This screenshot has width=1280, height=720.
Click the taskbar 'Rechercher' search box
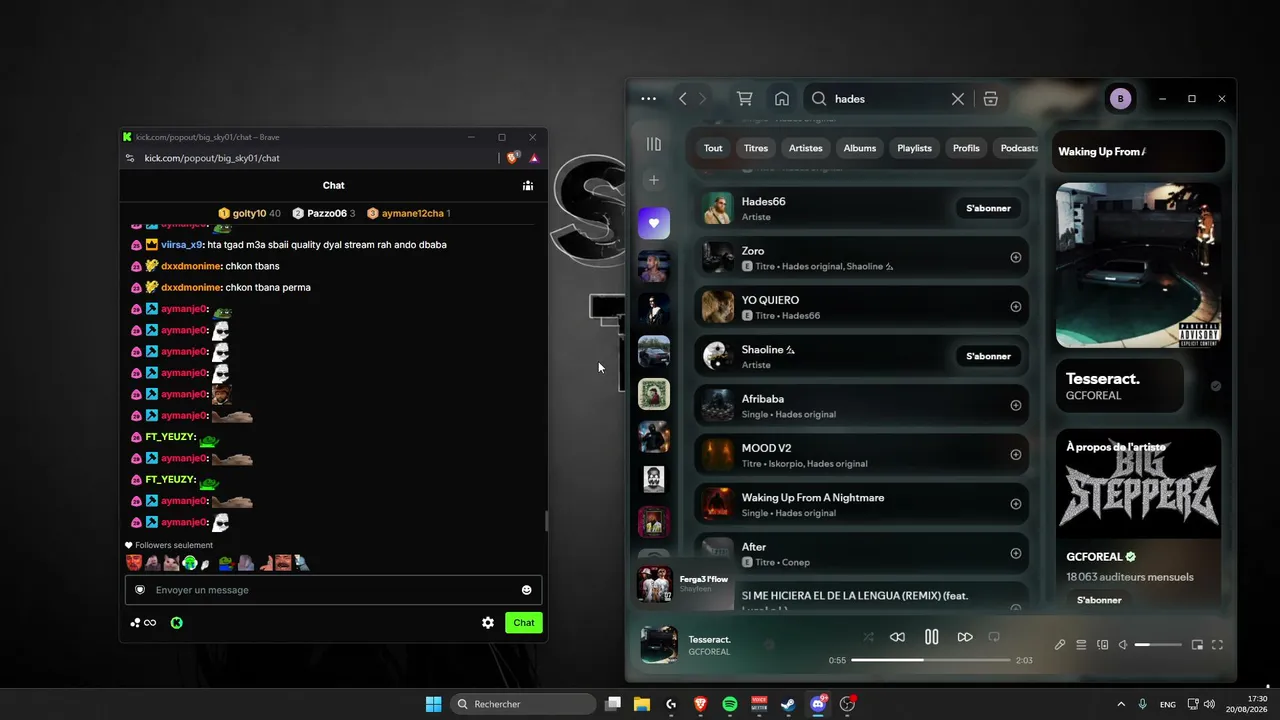tap(523, 704)
